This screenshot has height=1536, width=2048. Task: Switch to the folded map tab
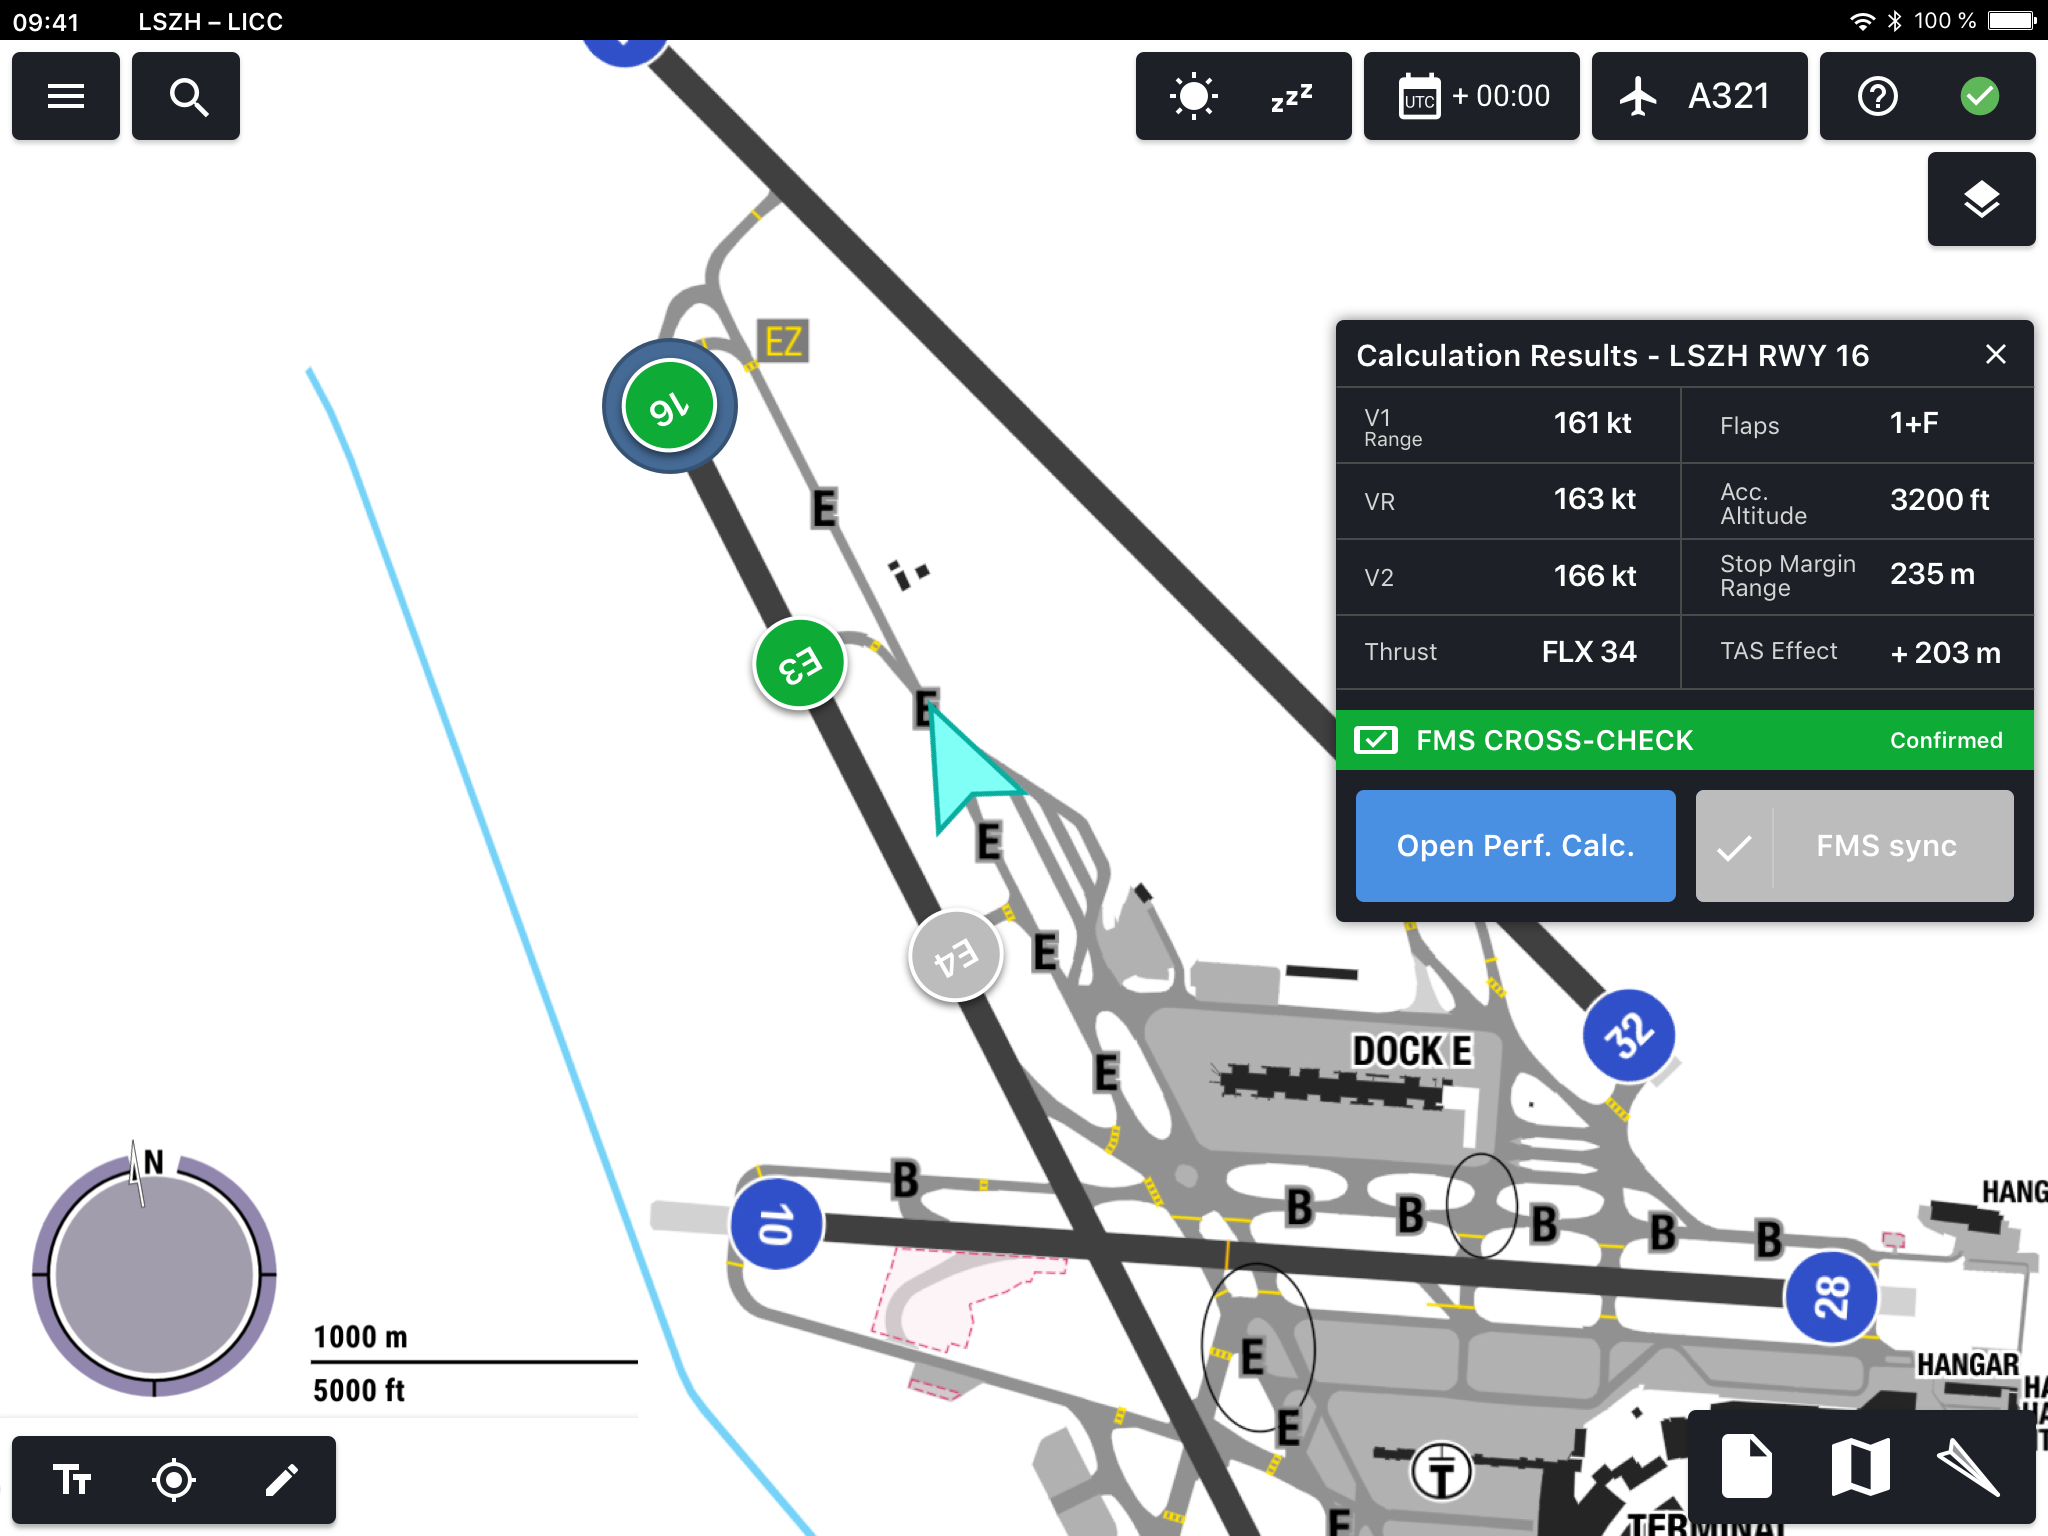coord(1860,1466)
